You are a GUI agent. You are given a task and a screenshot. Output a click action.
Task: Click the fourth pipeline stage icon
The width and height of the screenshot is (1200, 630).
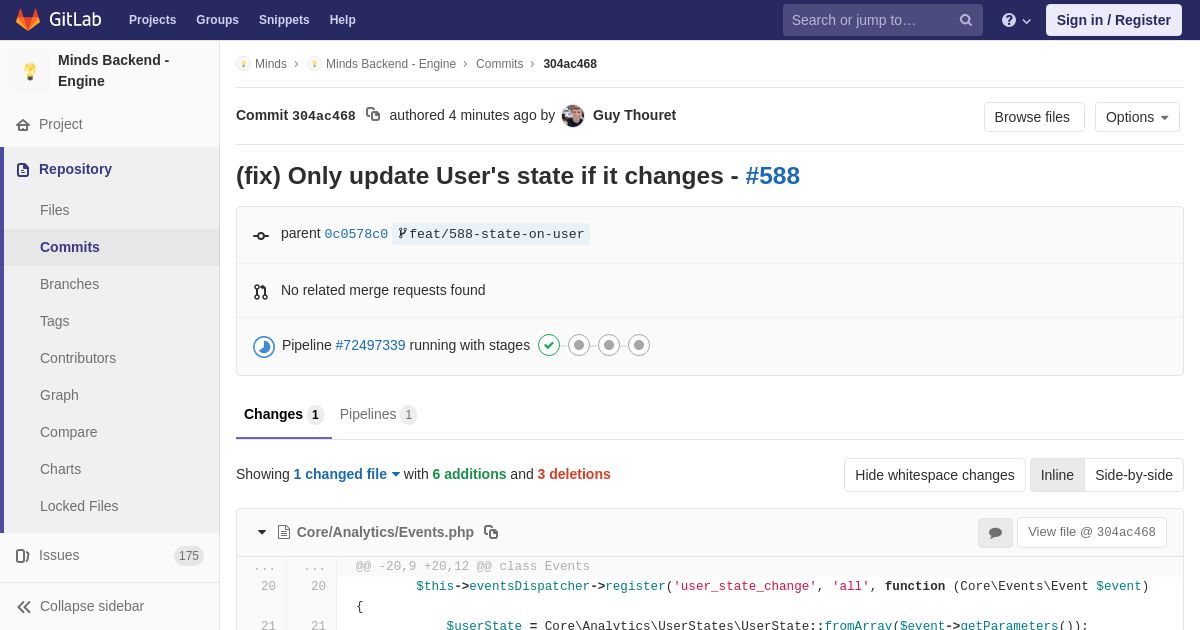coord(639,345)
